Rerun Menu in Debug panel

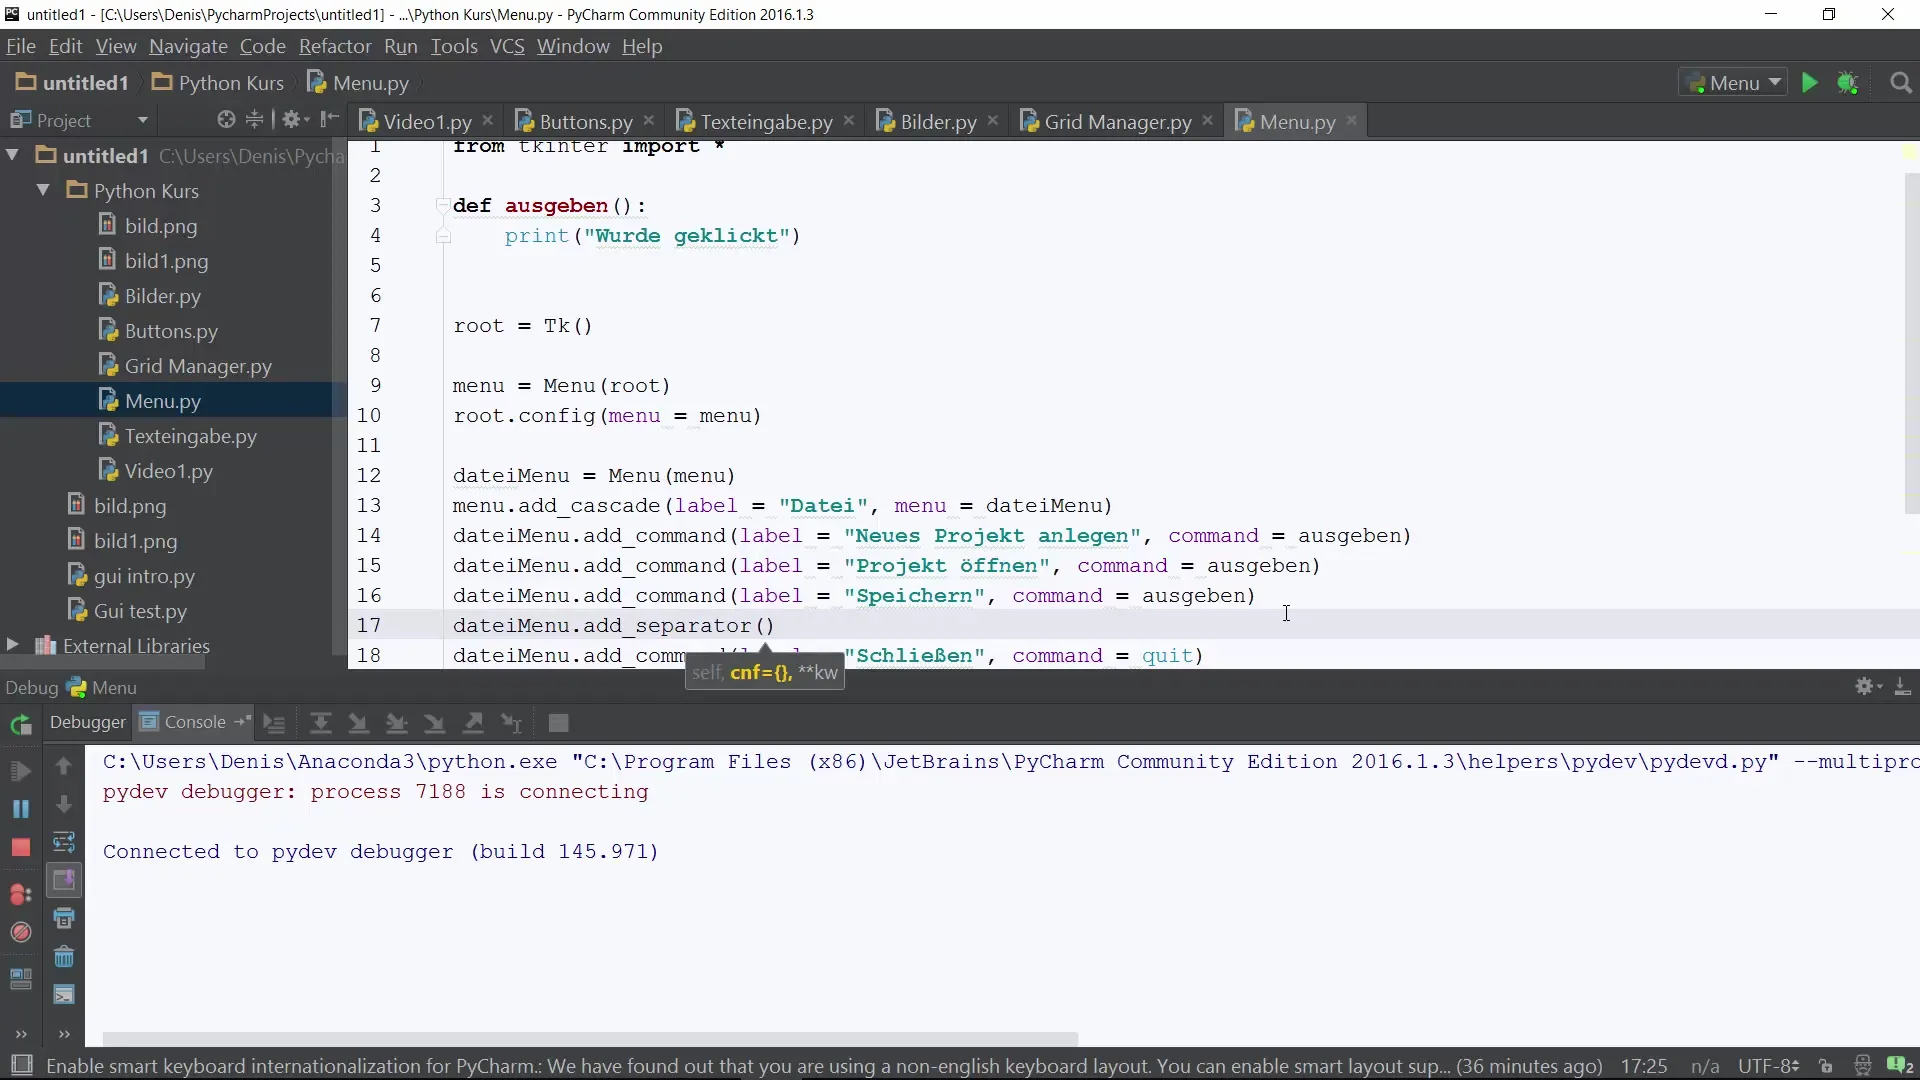coord(21,725)
